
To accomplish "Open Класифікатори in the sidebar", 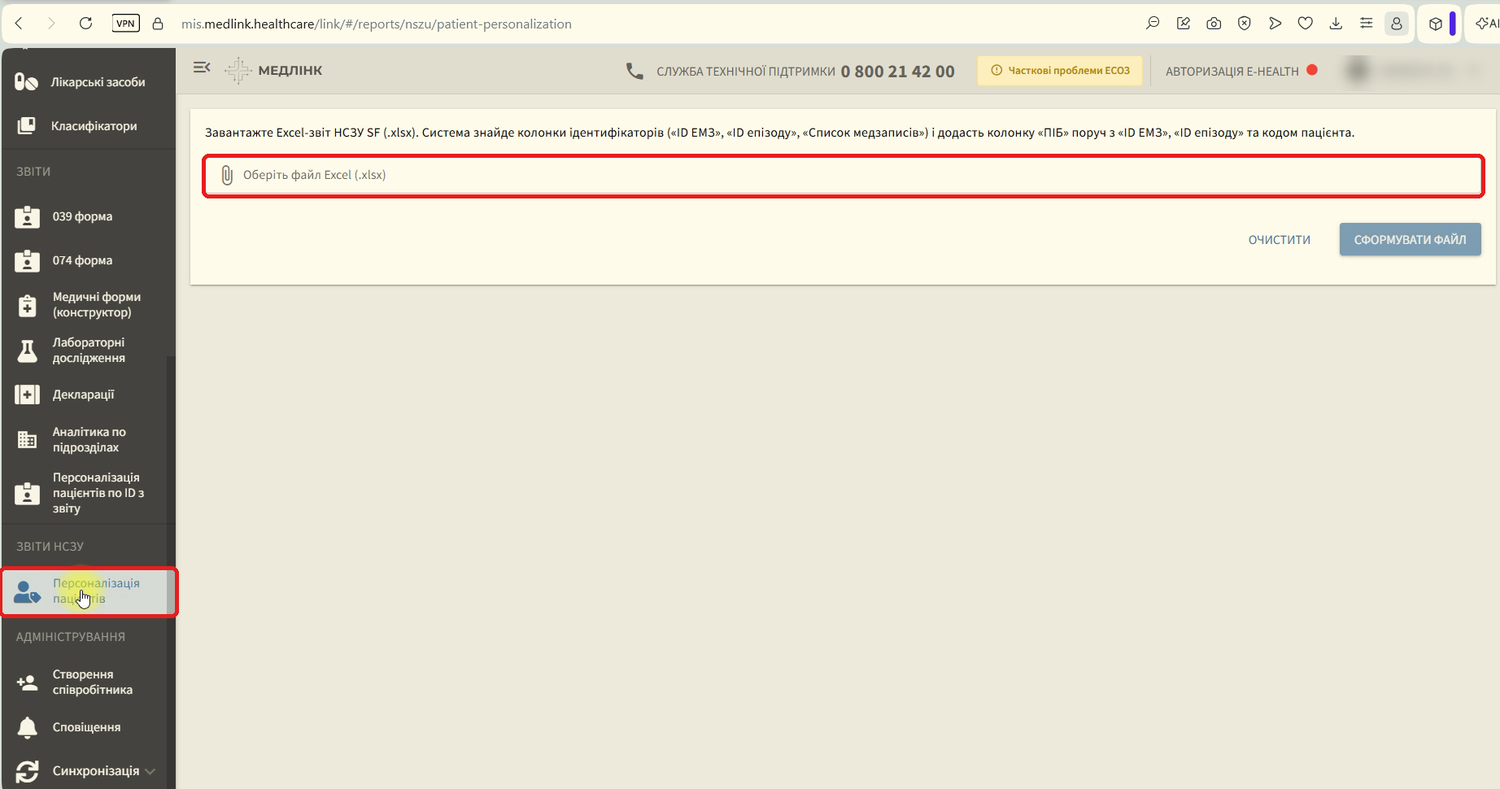I will click(x=88, y=126).
